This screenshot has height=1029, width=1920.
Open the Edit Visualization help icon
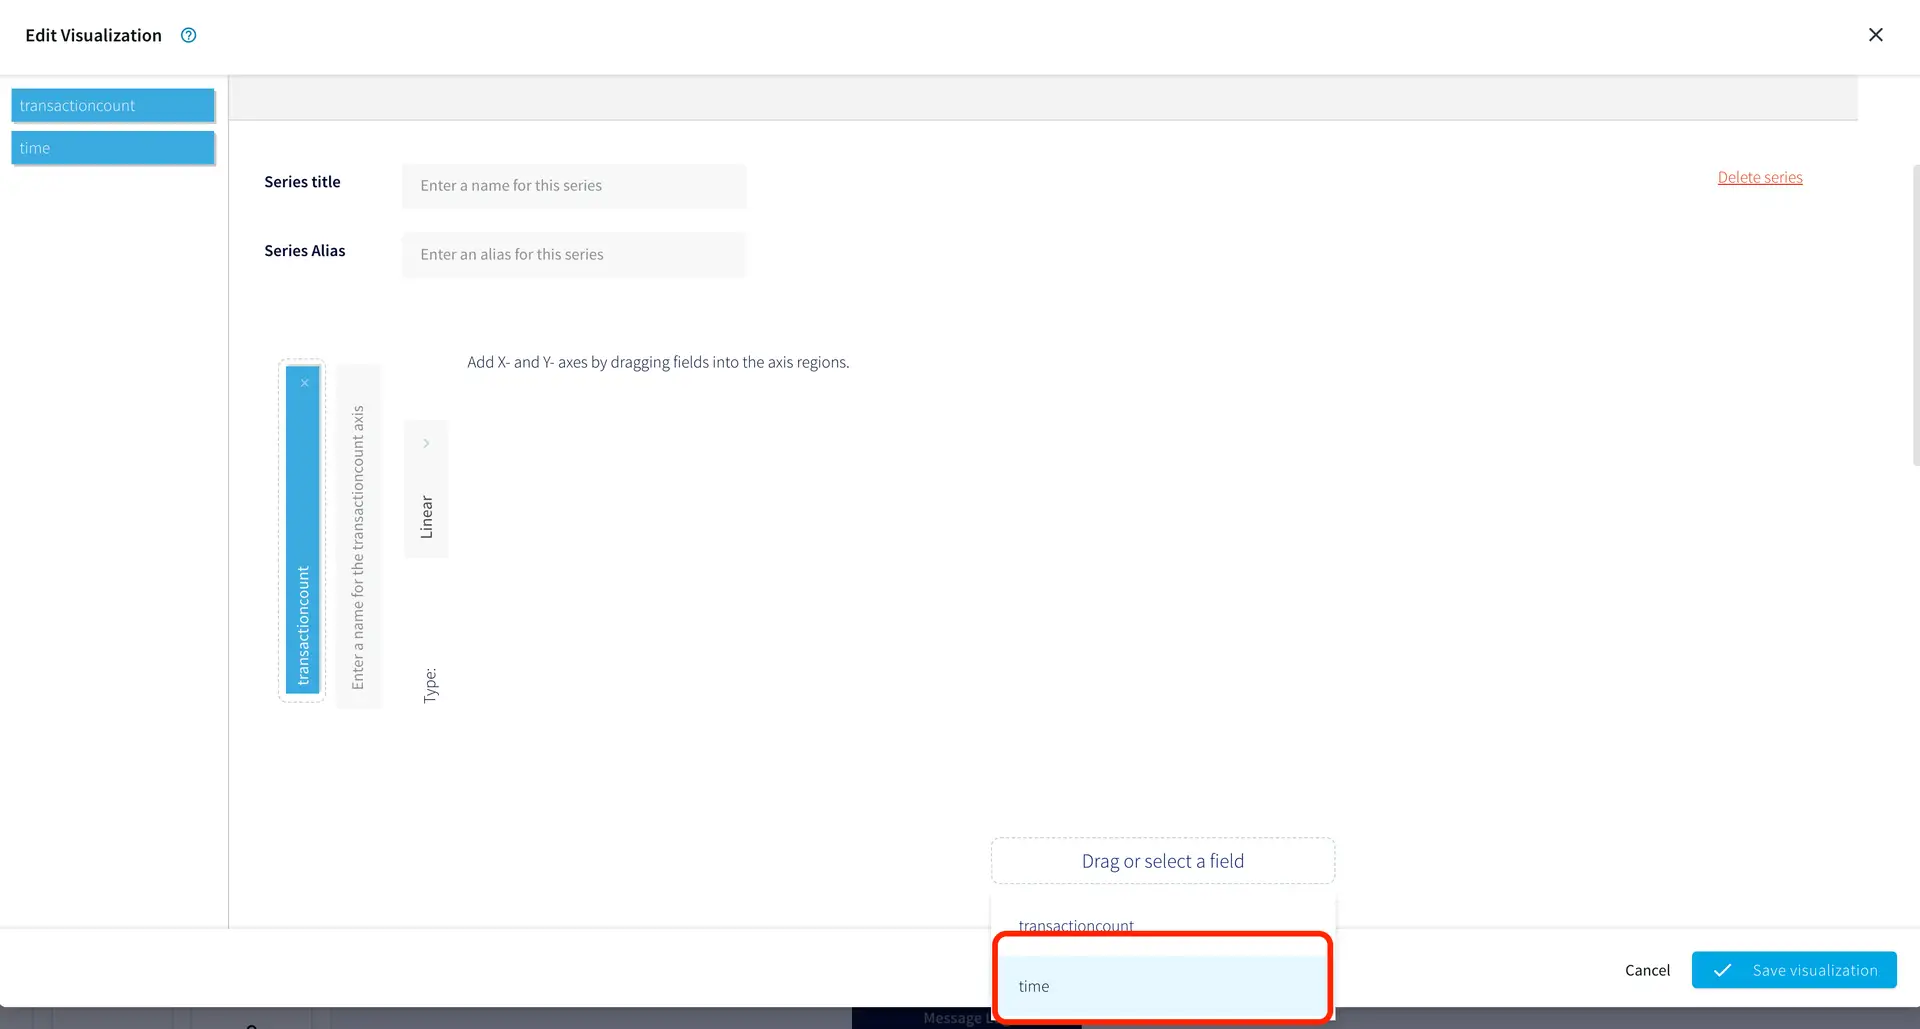pos(188,35)
